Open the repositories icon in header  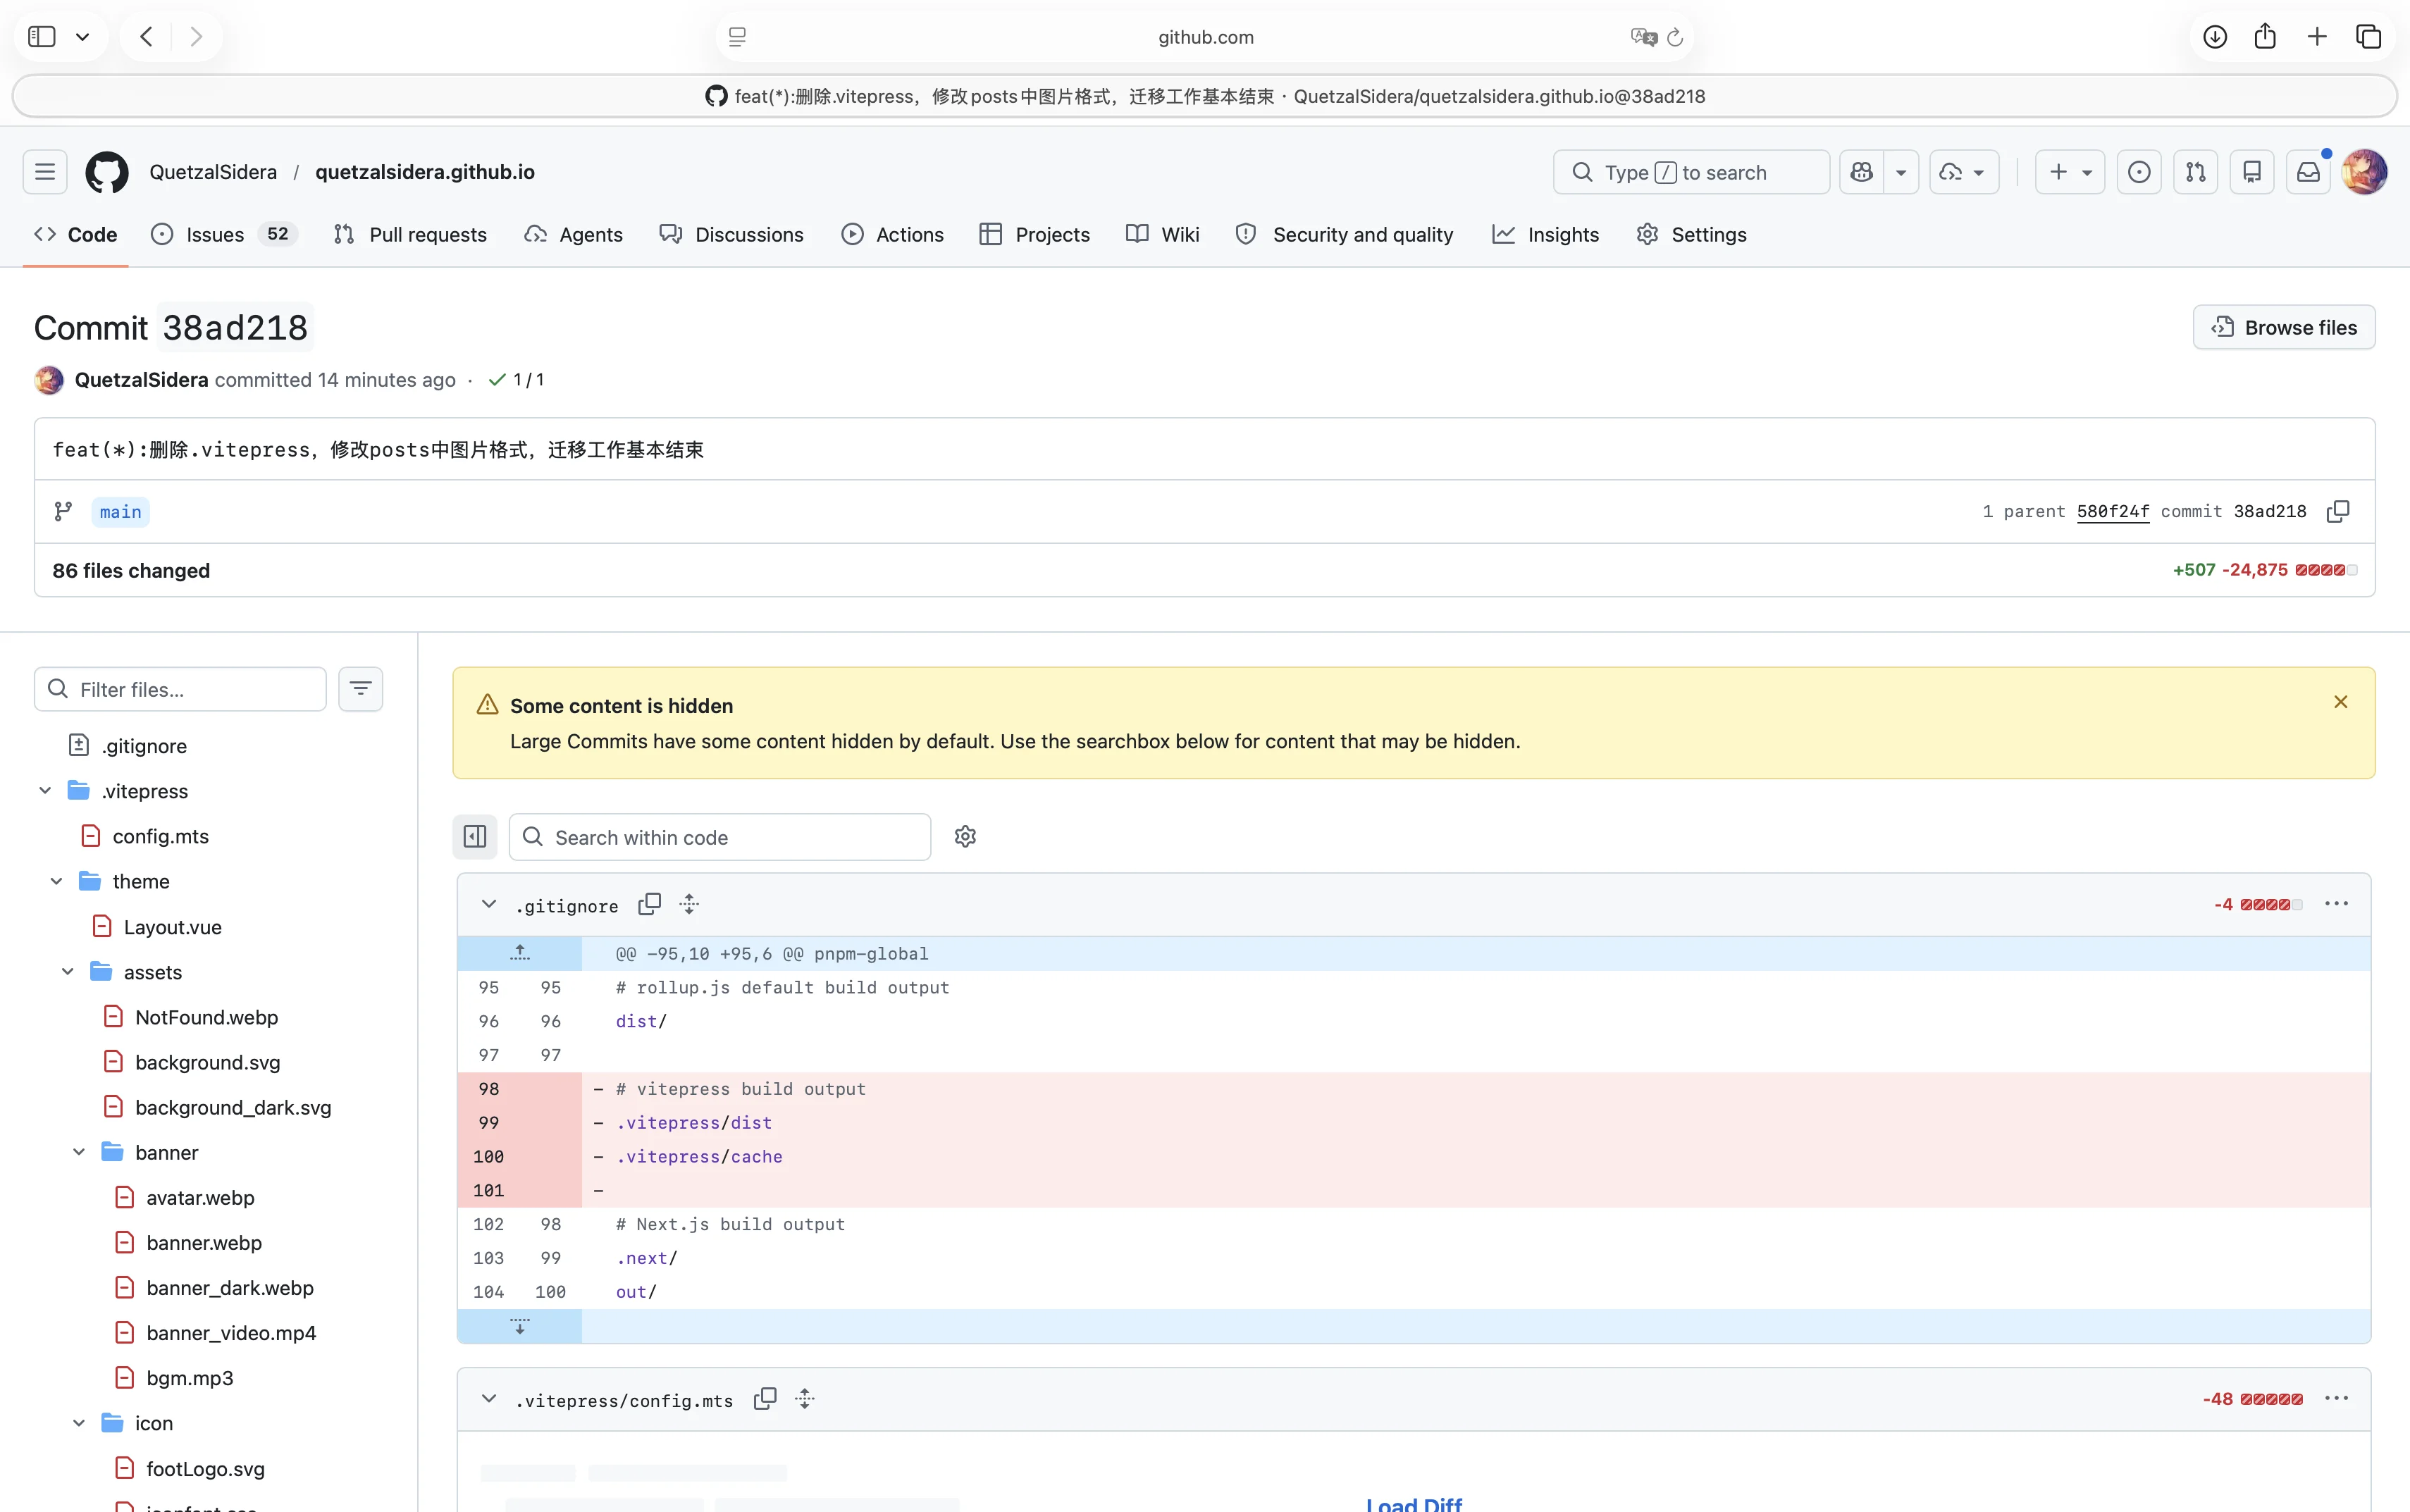(x=2251, y=172)
